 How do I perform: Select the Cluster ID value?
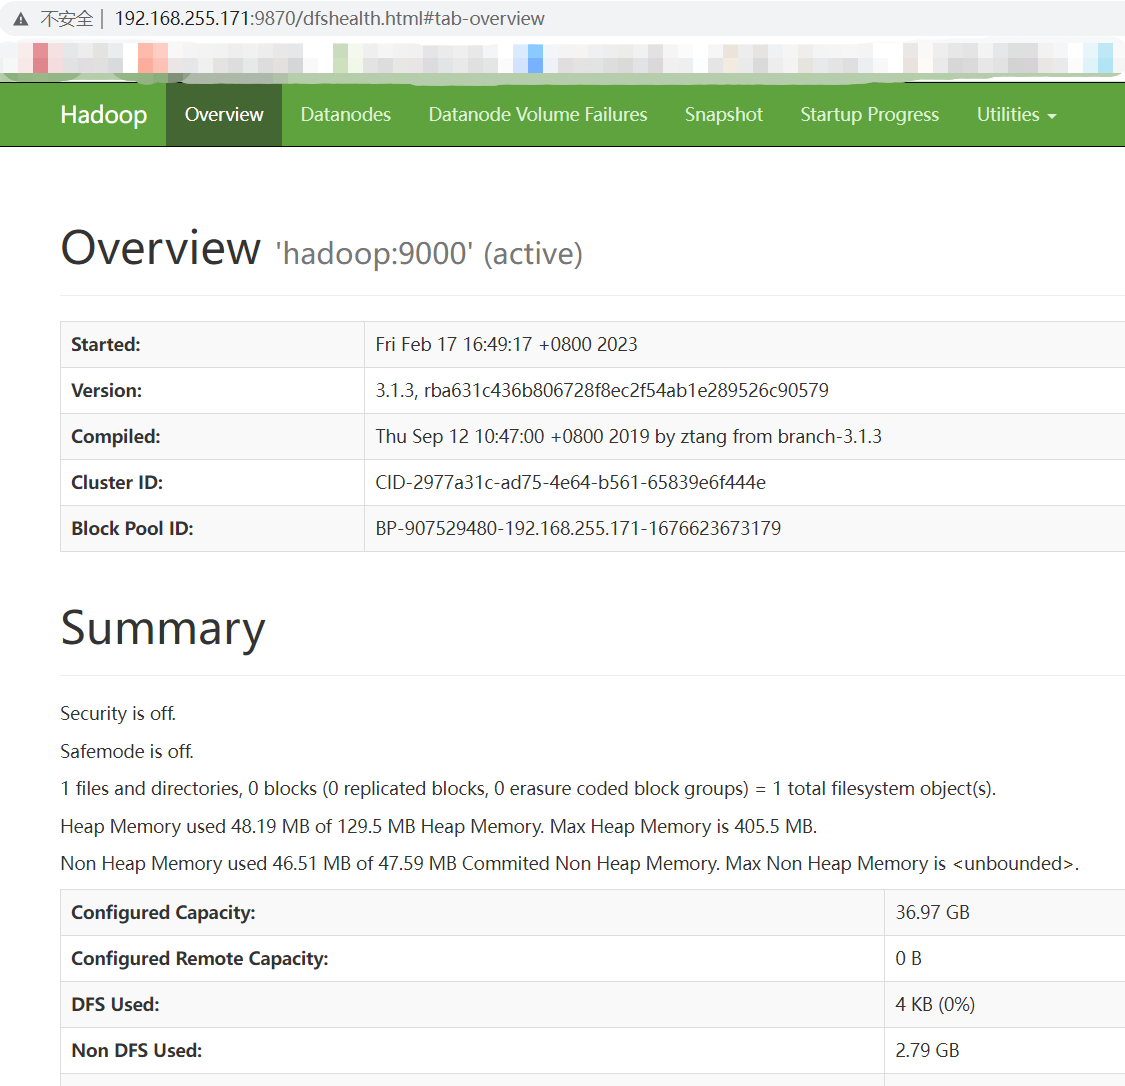(570, 482)
